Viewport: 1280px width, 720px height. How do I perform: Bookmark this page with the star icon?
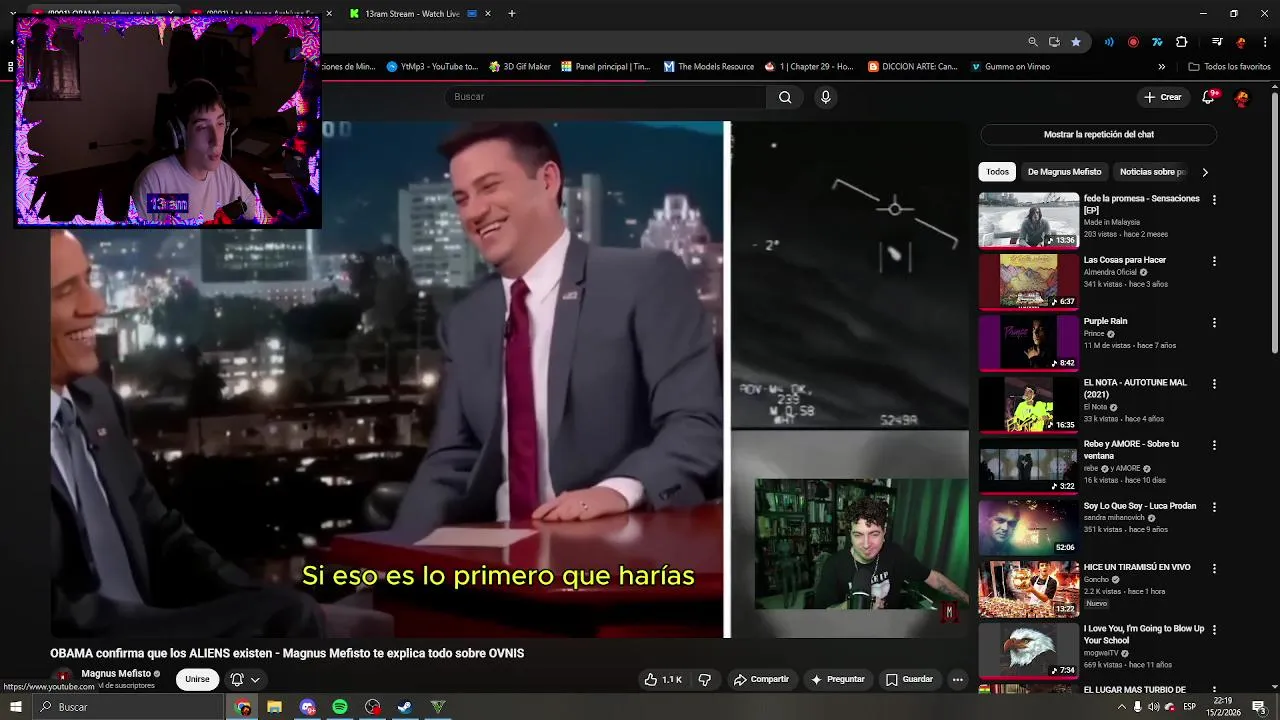1076,42
